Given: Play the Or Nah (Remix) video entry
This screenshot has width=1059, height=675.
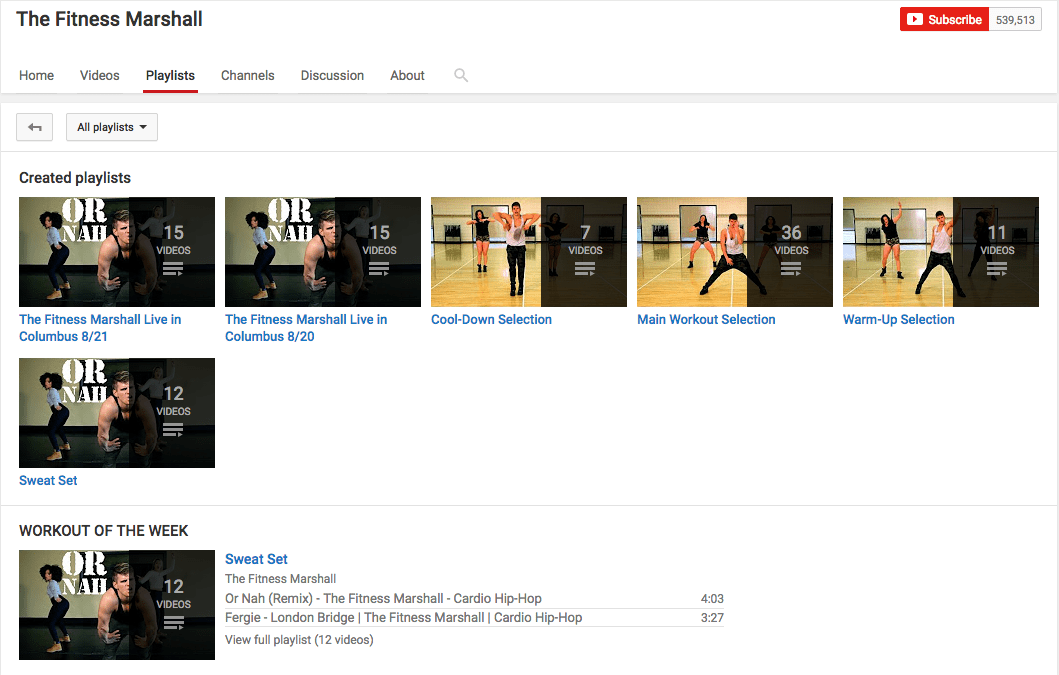Looking at the screenshot, I should point(383,598).
